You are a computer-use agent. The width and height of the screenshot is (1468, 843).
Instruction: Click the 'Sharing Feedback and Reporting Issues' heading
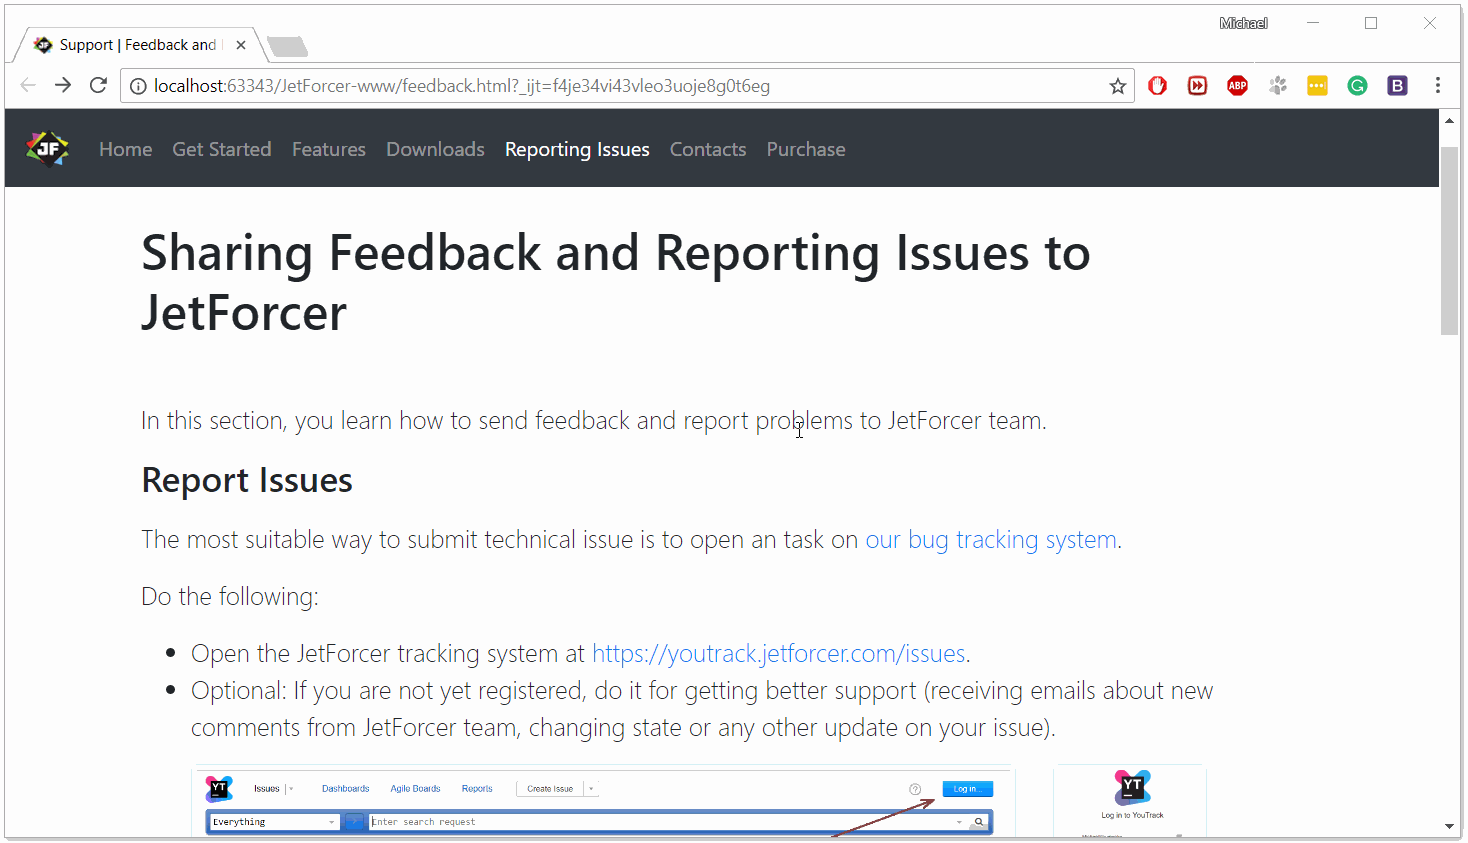616,283
